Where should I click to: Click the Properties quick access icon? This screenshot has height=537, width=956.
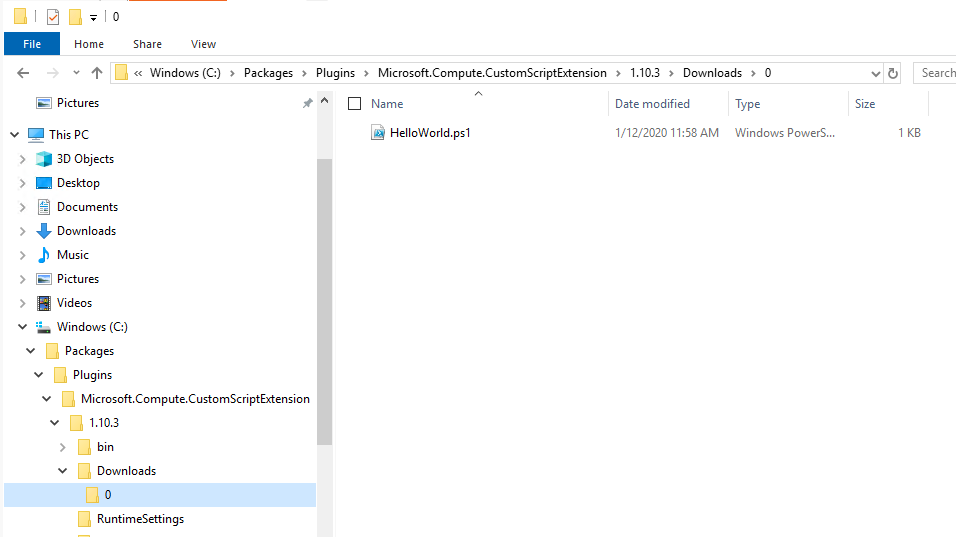click(53, 16)
